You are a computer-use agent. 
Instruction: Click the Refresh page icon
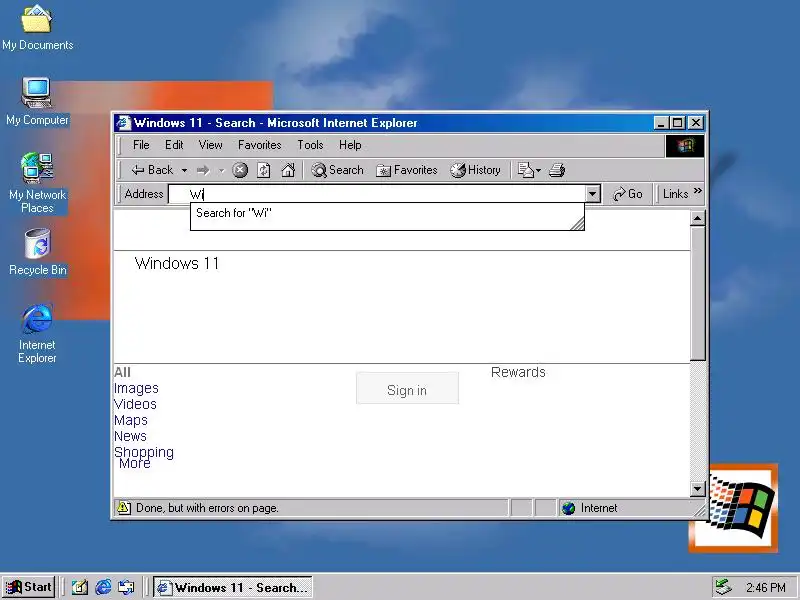pos(264,170)
